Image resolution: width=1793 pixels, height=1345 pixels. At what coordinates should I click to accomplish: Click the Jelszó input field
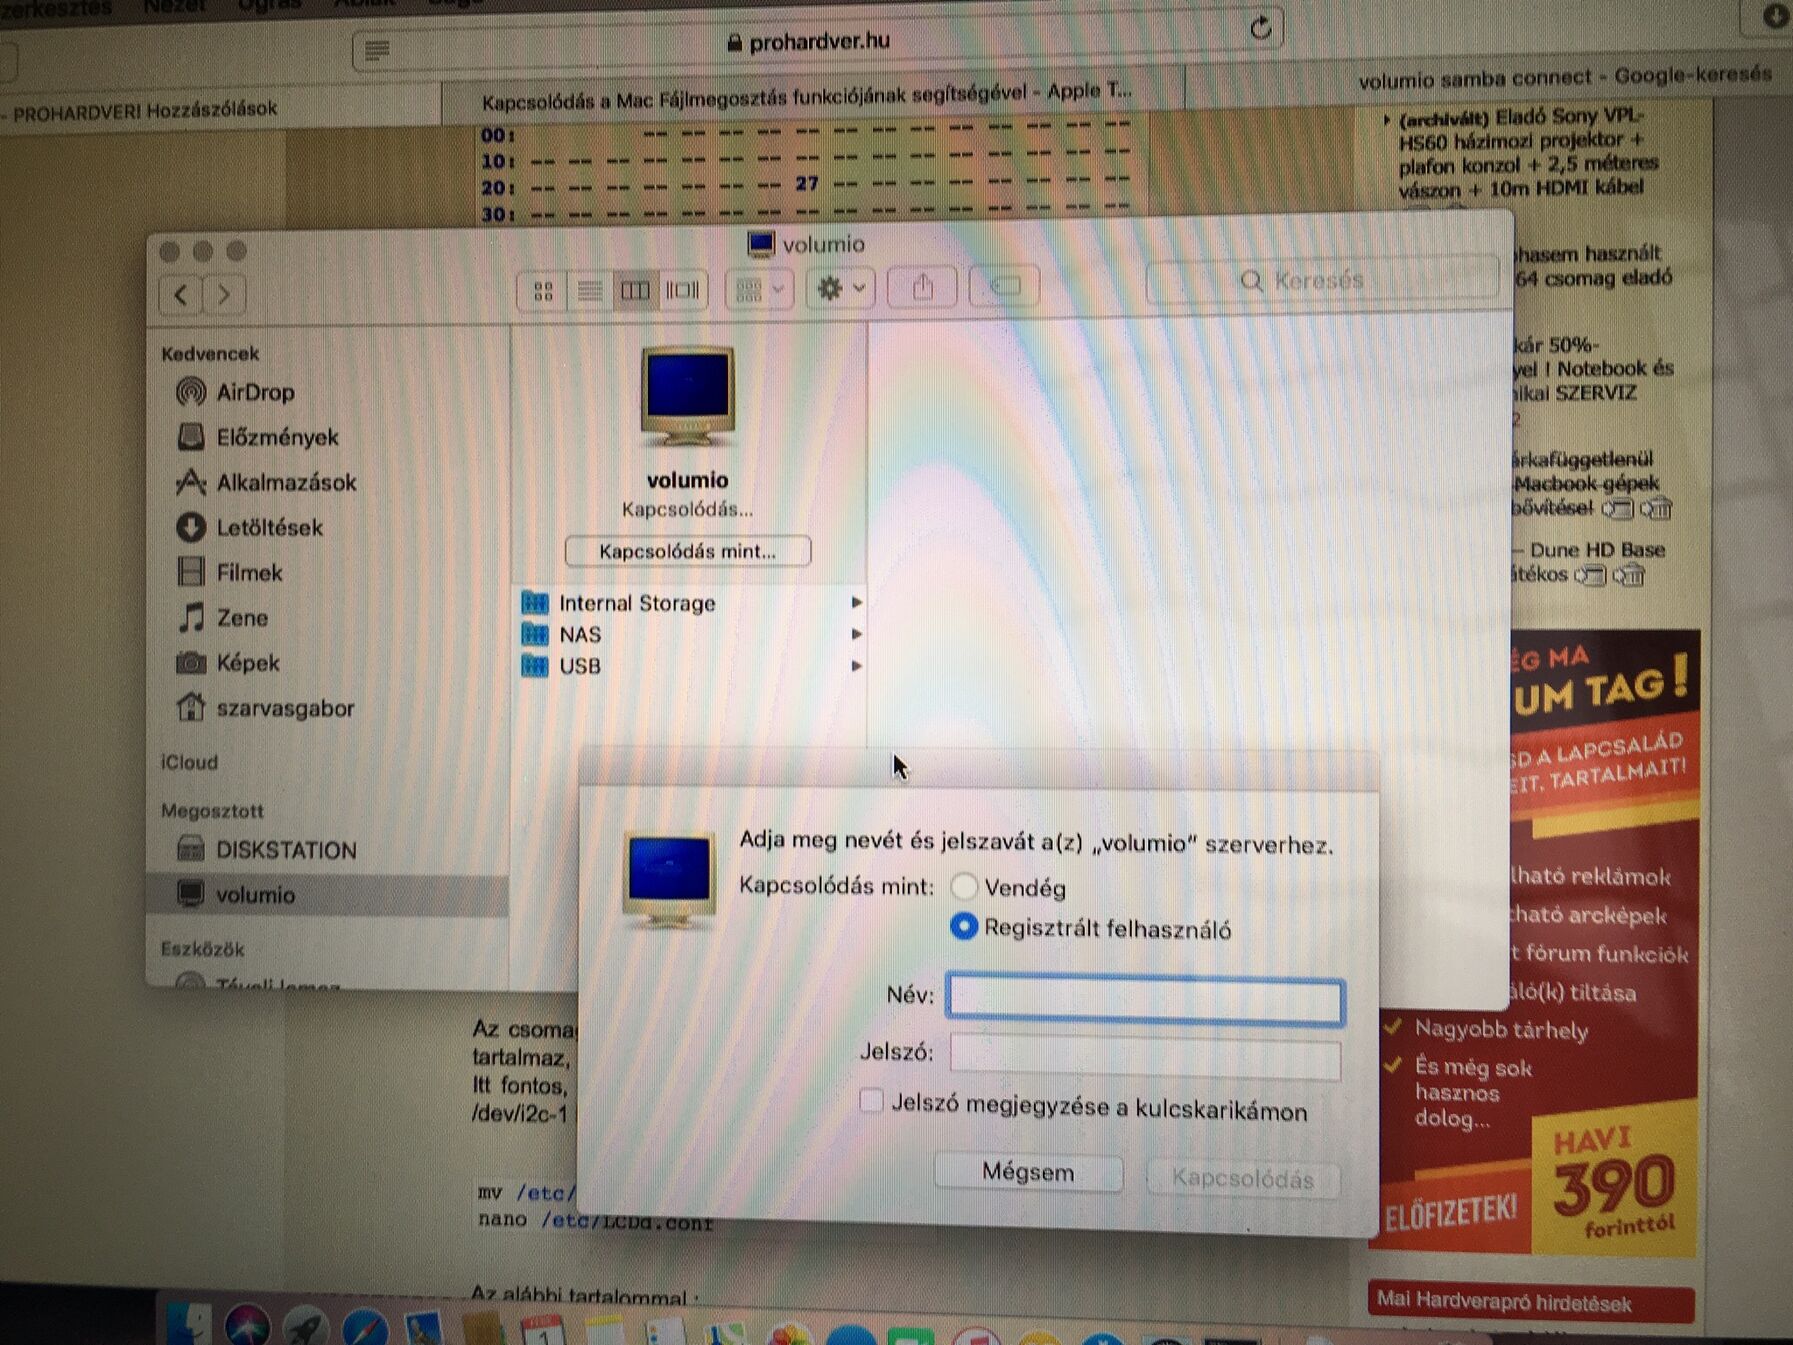[x=1145, y=1057]
